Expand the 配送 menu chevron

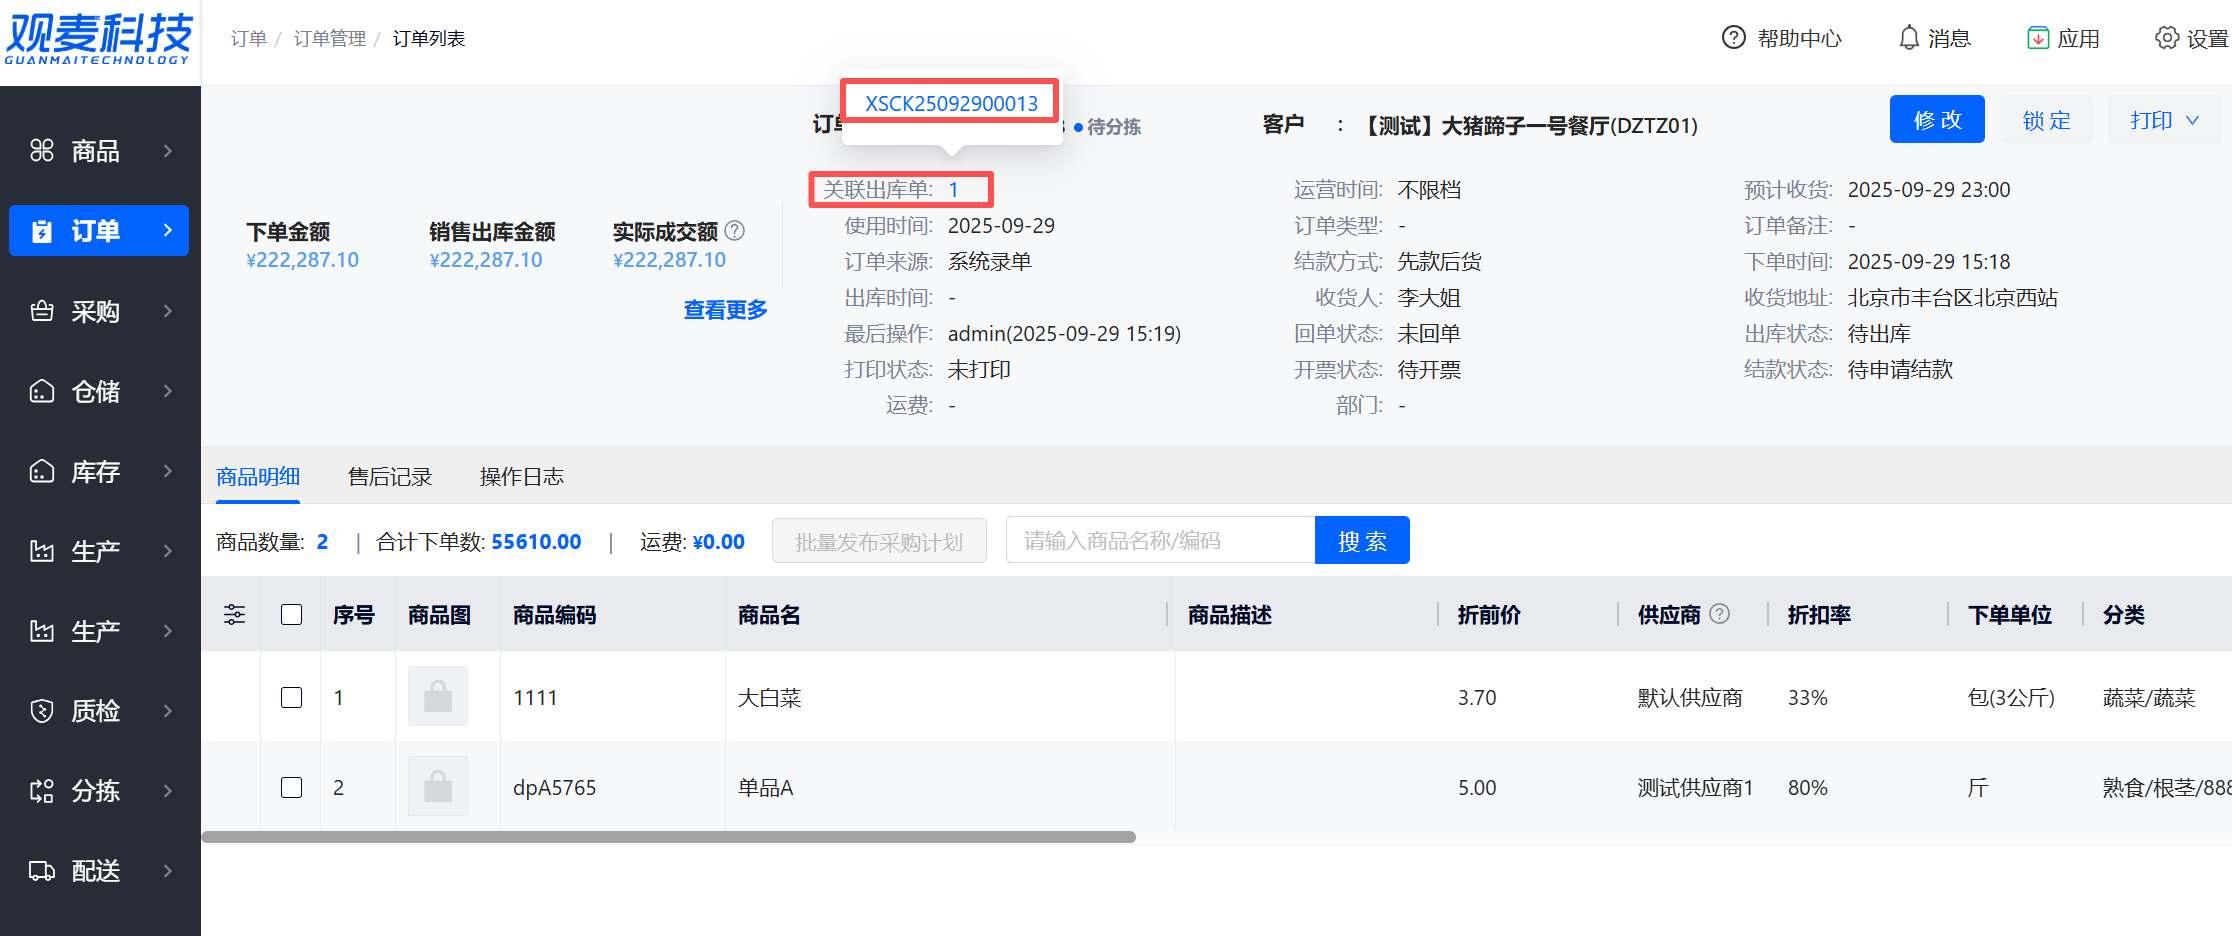[x=168, y=871]
